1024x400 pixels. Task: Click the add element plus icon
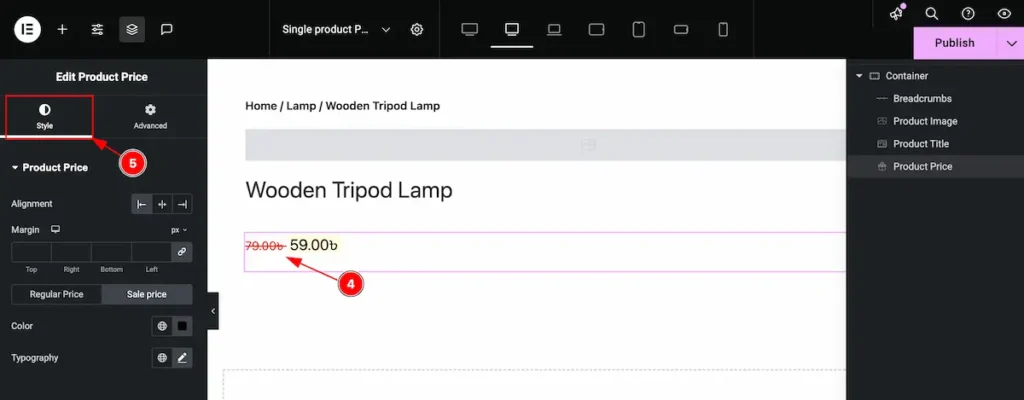(62, 29)
